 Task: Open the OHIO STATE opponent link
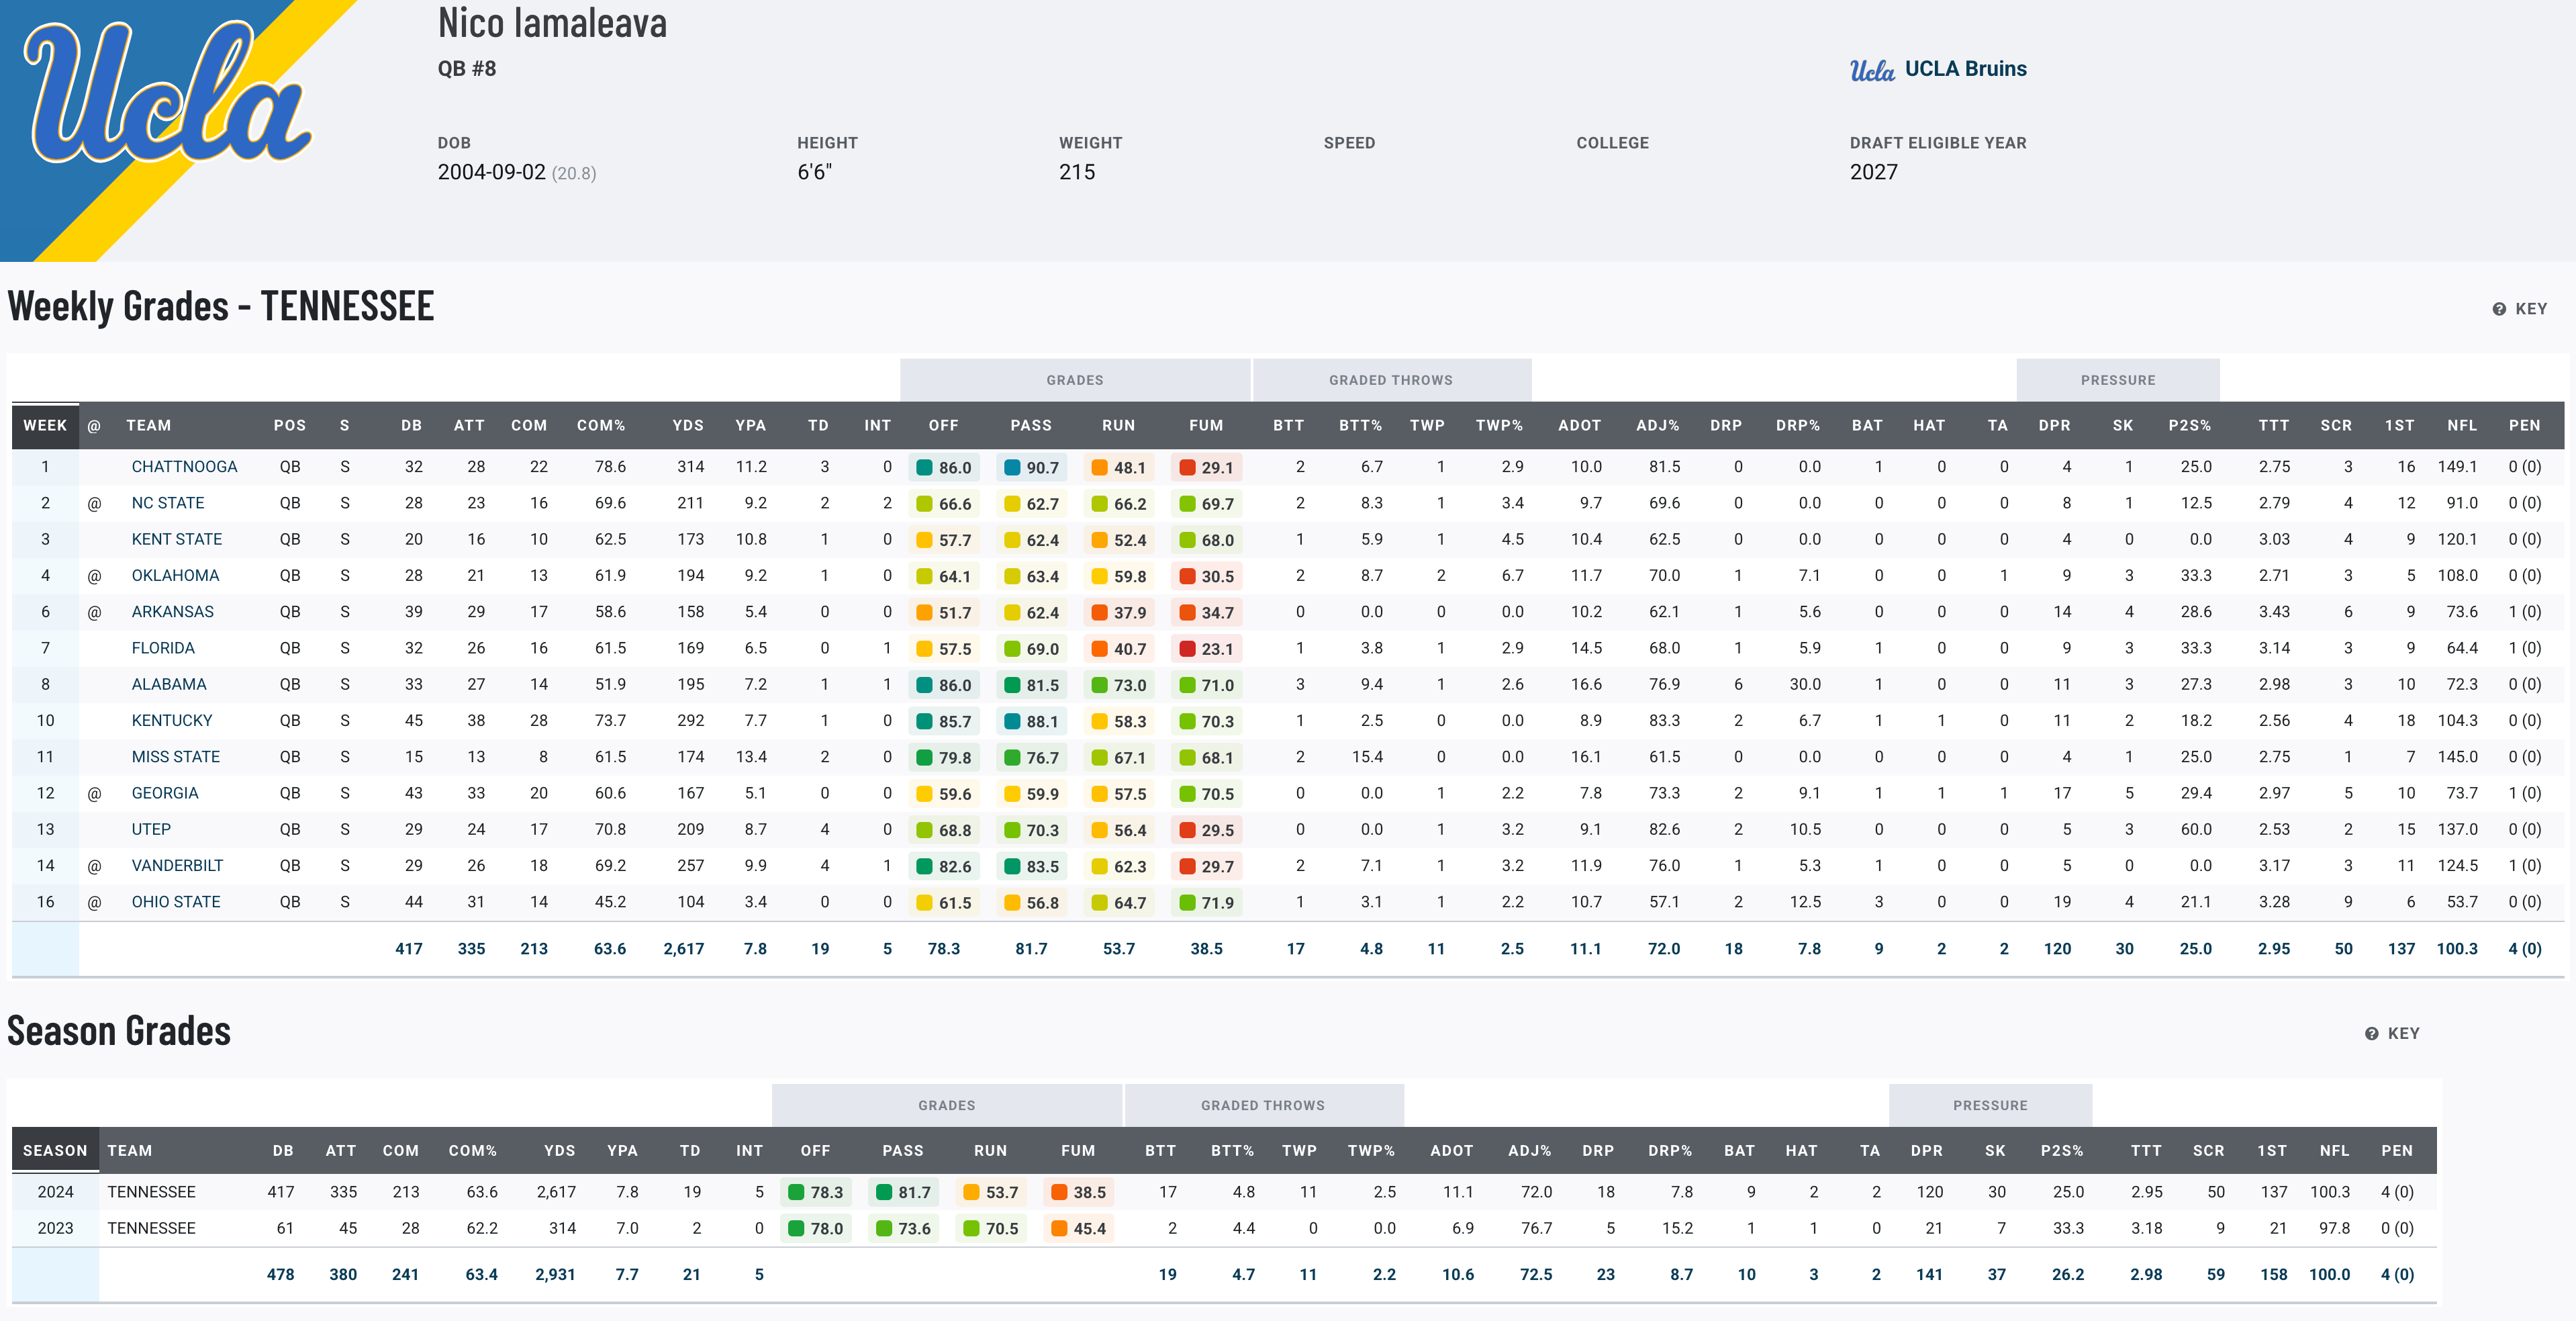(176, 902)
